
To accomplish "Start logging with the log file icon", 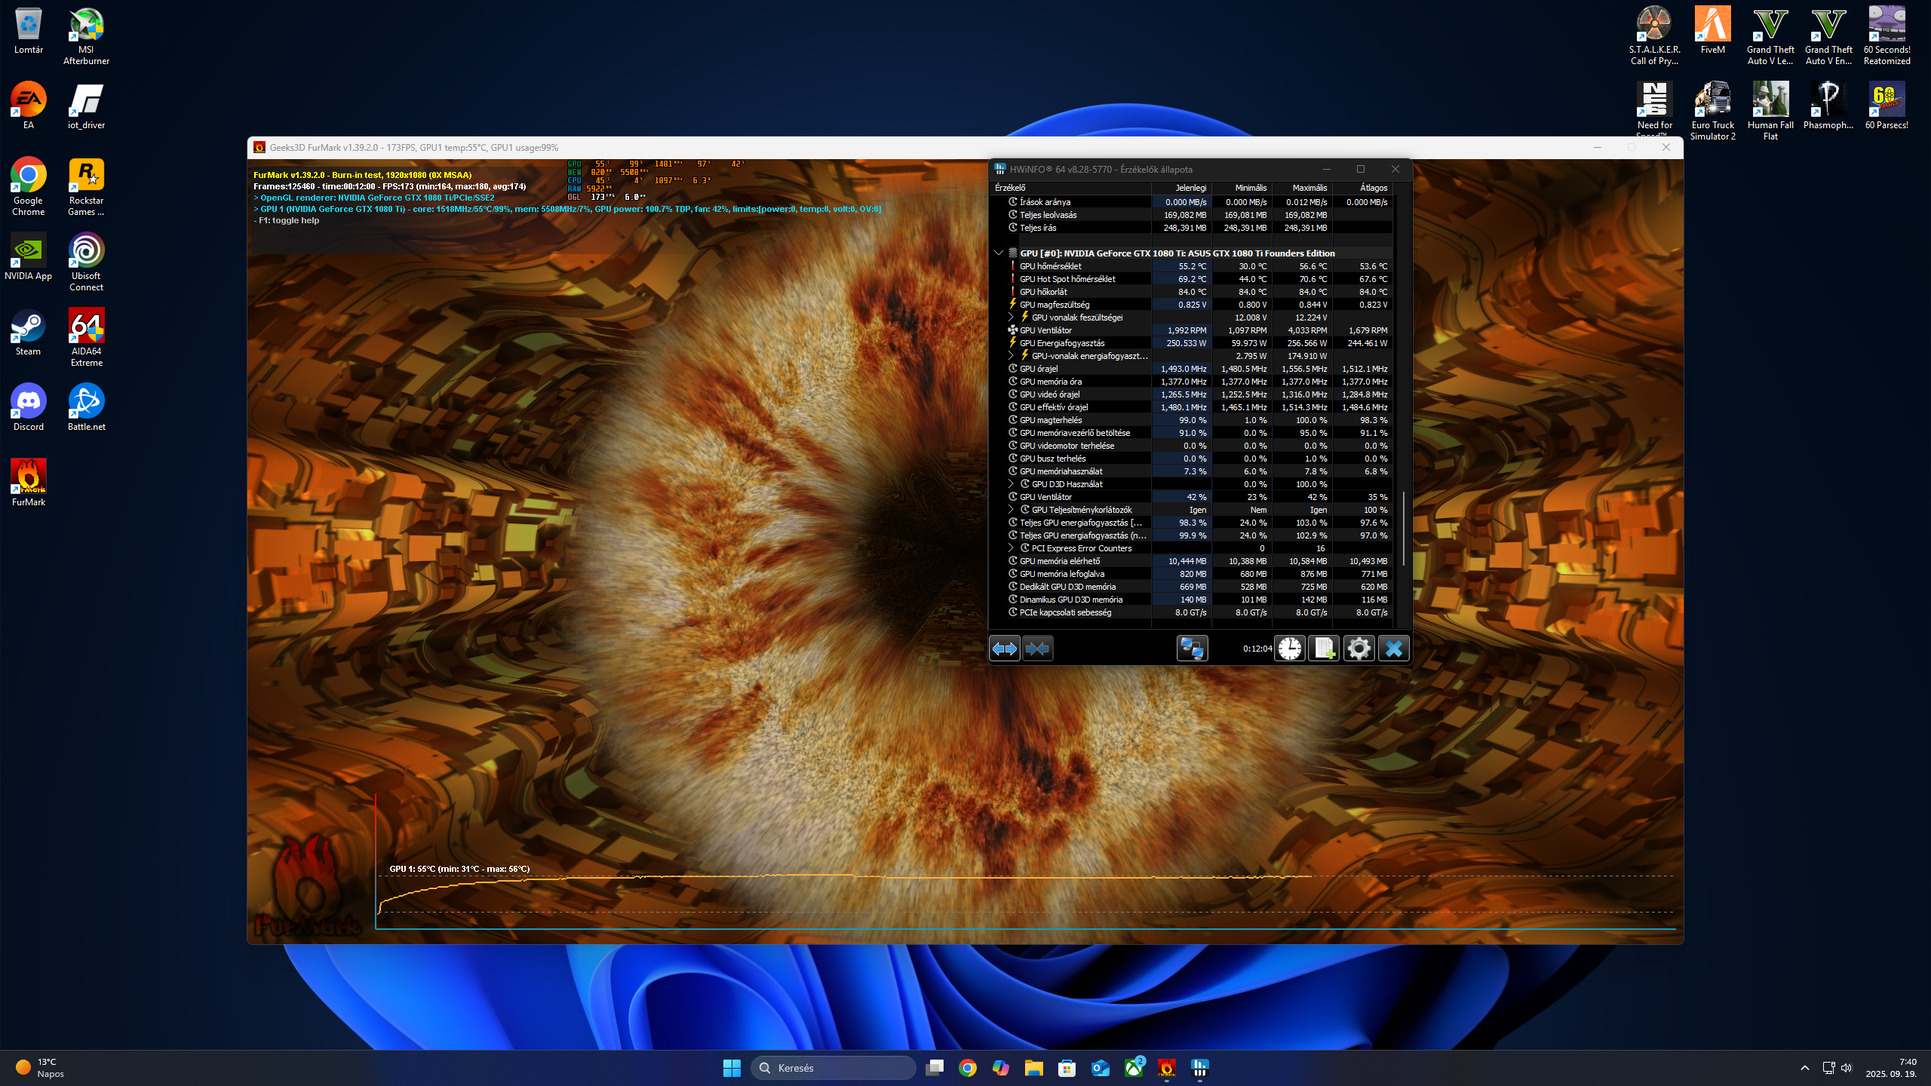I will [x=1324, y=649].
